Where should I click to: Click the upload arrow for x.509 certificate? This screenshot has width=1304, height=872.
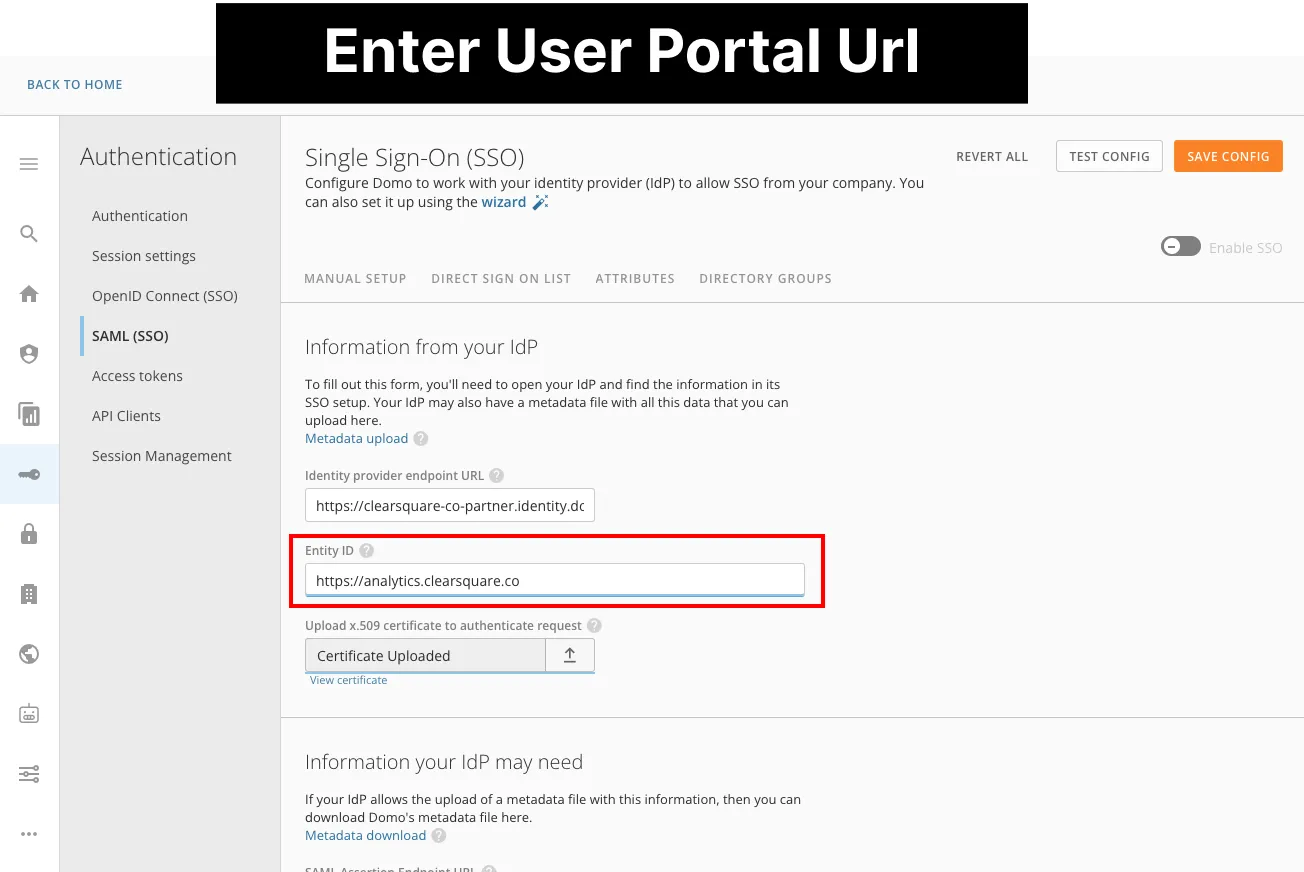(x=570, y=655)
